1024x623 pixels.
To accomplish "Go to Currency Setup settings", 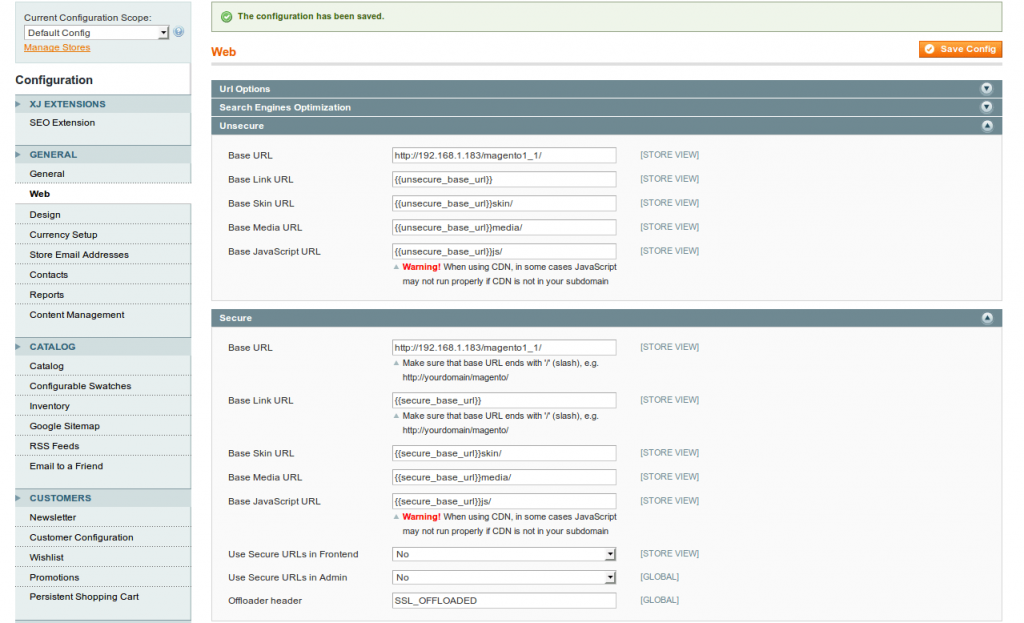I will point(64,235).
